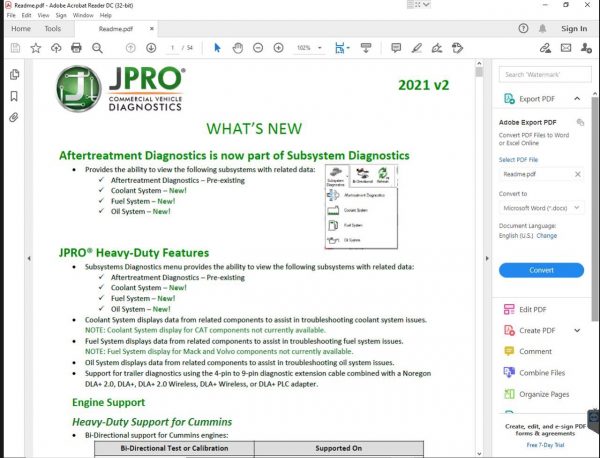Open the Help menu

(x=106, y=15)
